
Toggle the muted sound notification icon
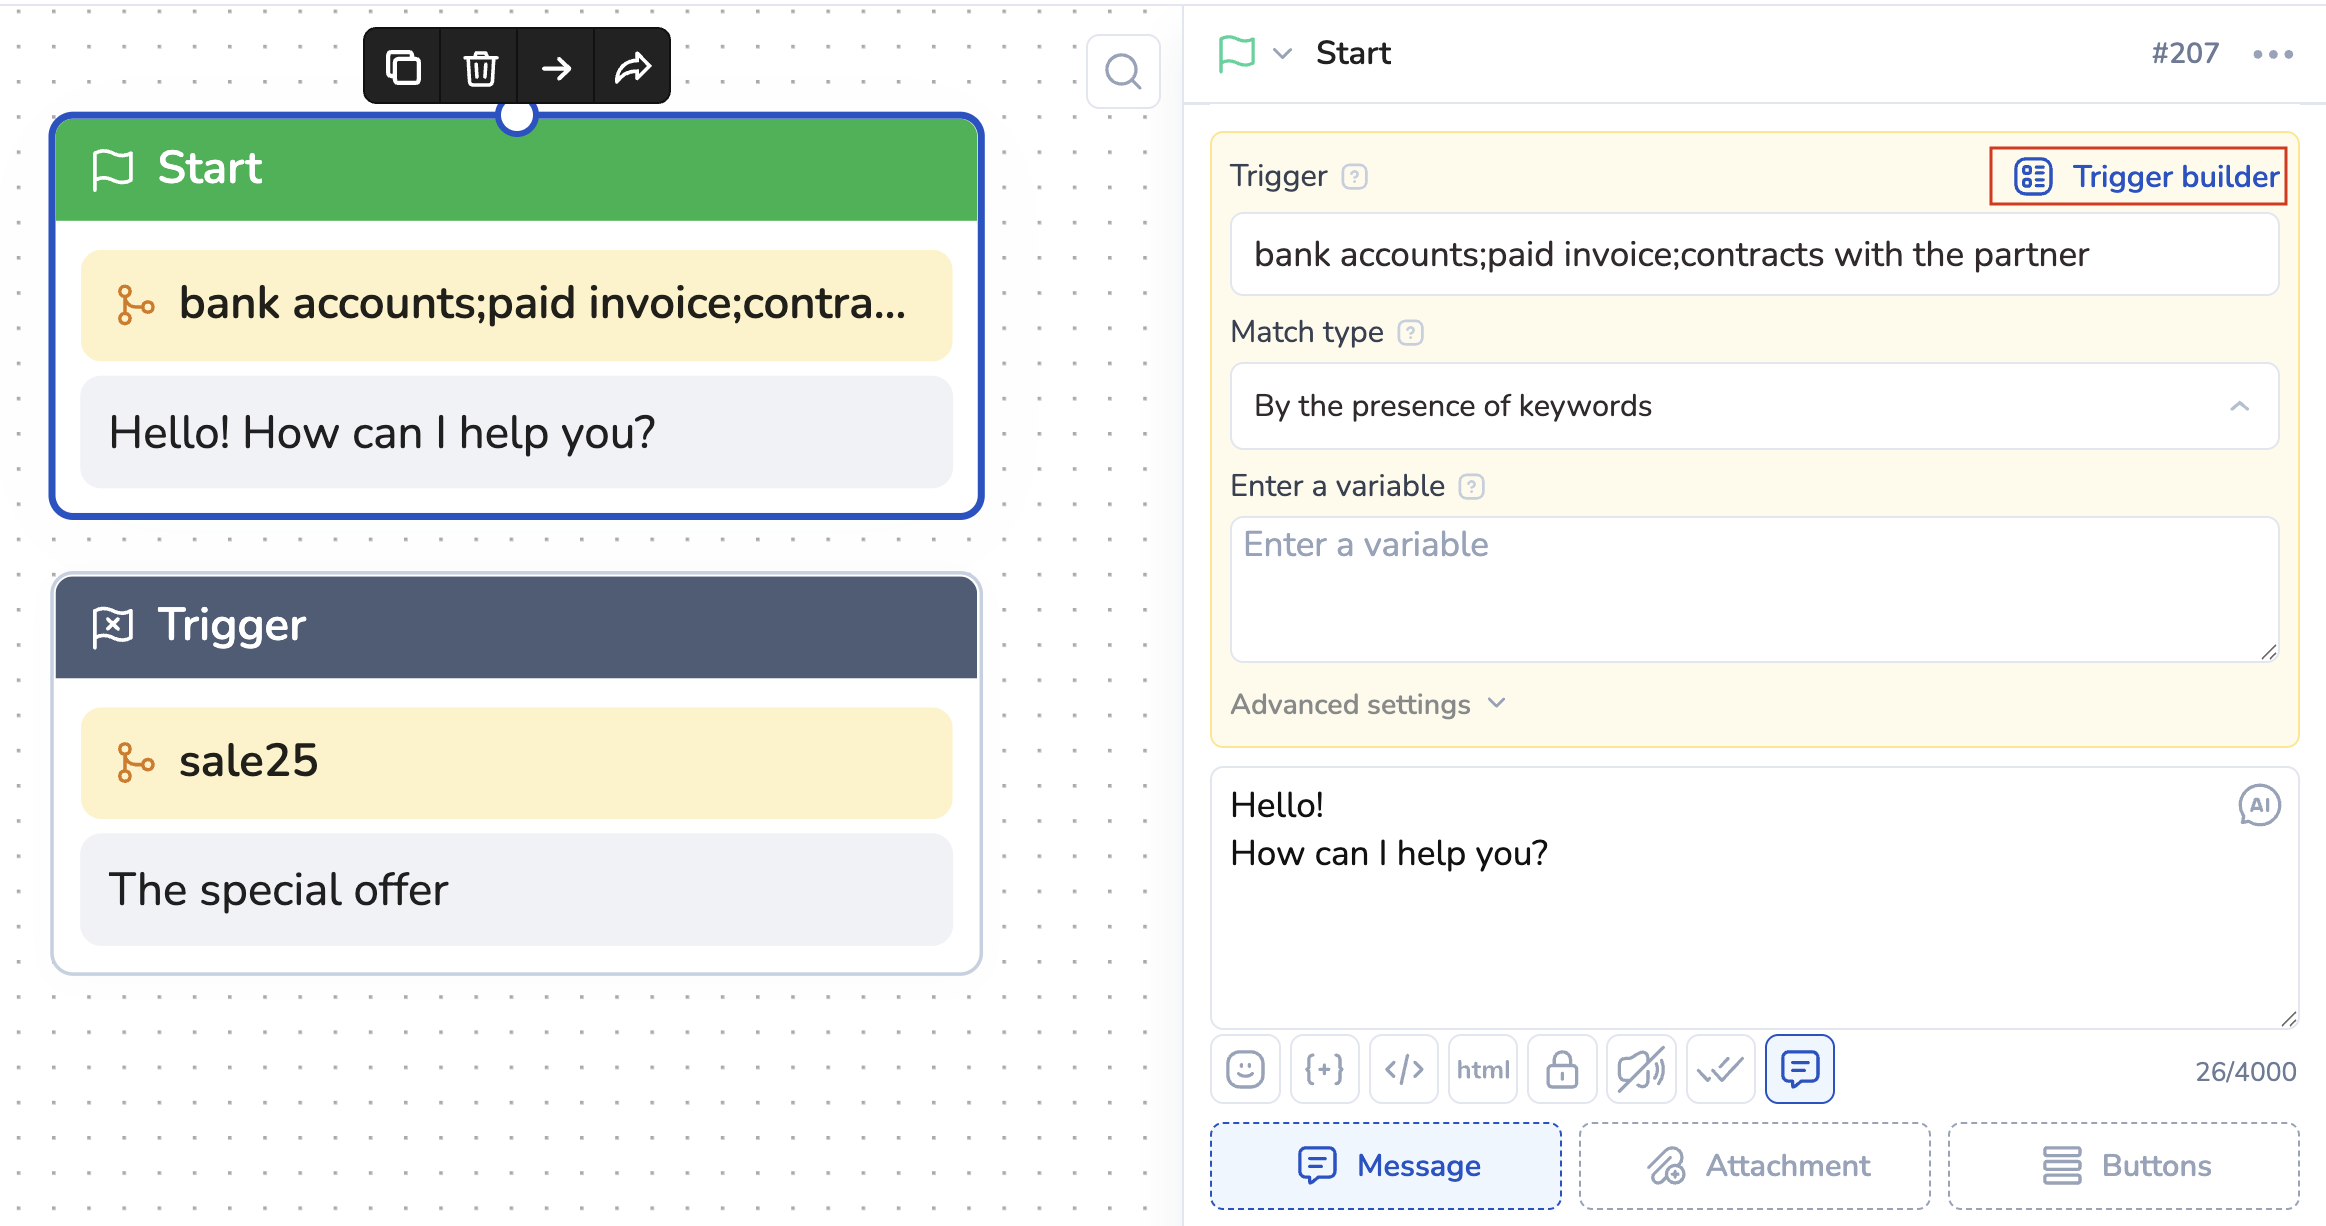[x=1641, y=1069]
